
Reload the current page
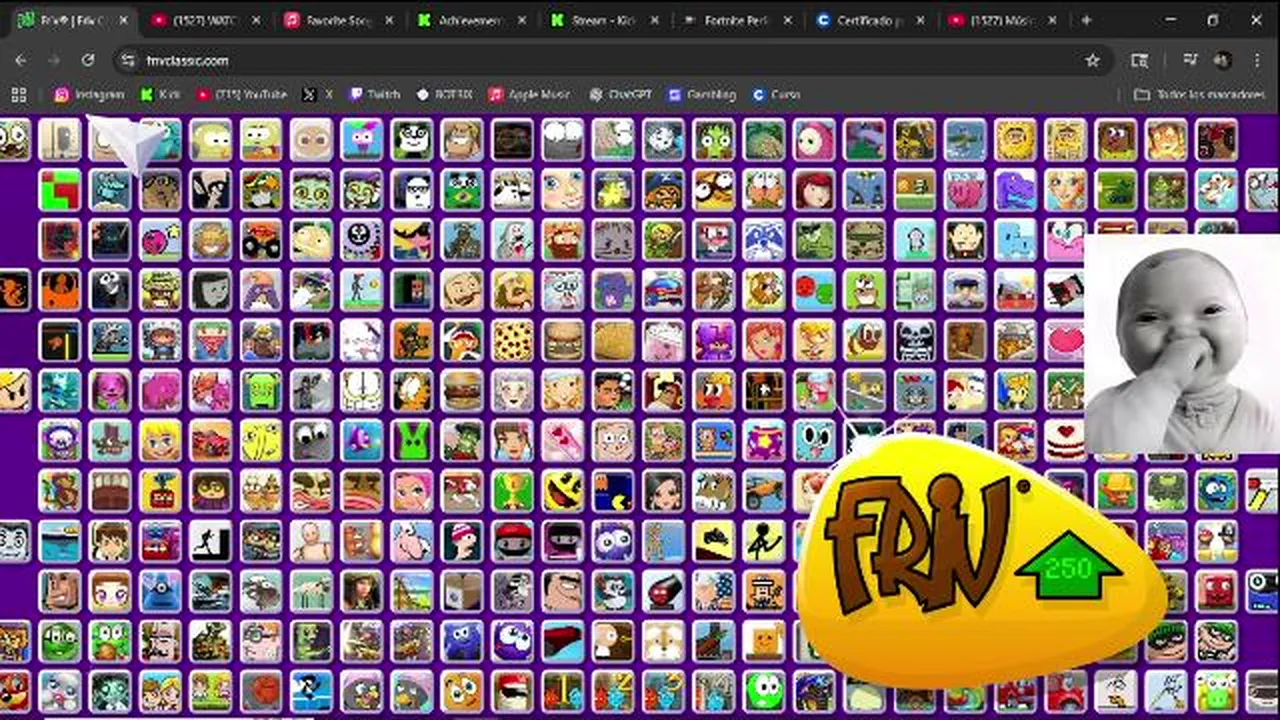(x=88, y=60)
